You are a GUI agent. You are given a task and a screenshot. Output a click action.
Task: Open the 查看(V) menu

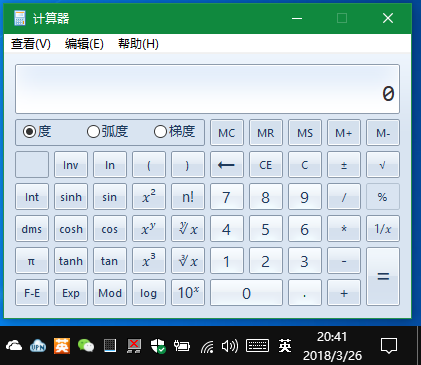coord(31,44)
